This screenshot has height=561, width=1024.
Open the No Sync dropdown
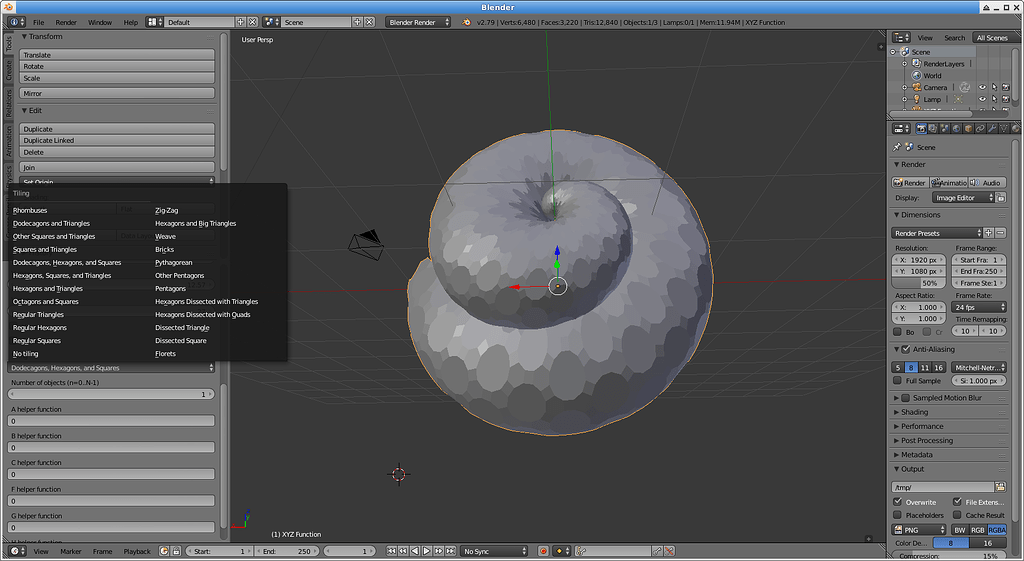[494, 551]
